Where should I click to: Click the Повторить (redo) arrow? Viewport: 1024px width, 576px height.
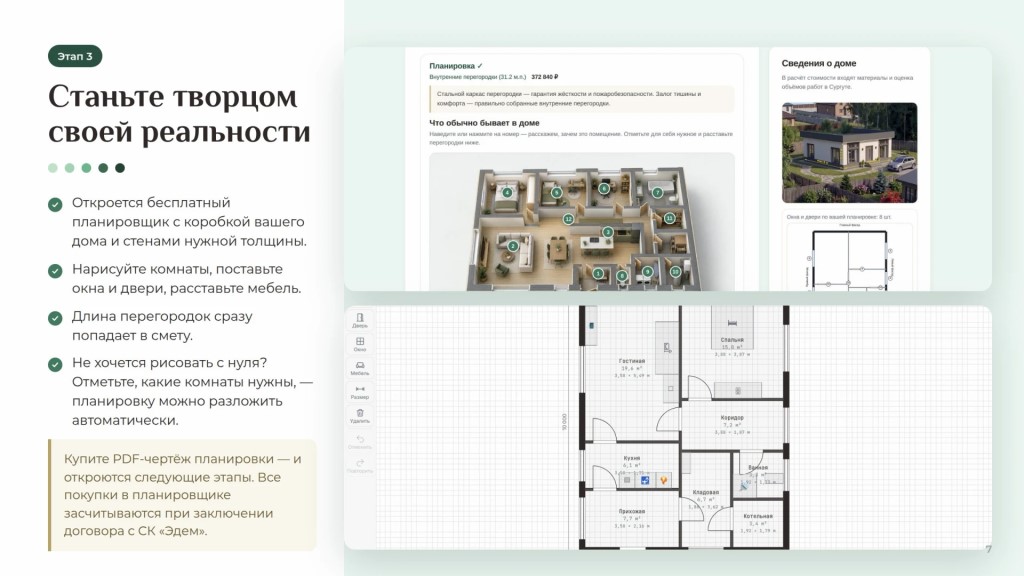click(x=360, y=466)
